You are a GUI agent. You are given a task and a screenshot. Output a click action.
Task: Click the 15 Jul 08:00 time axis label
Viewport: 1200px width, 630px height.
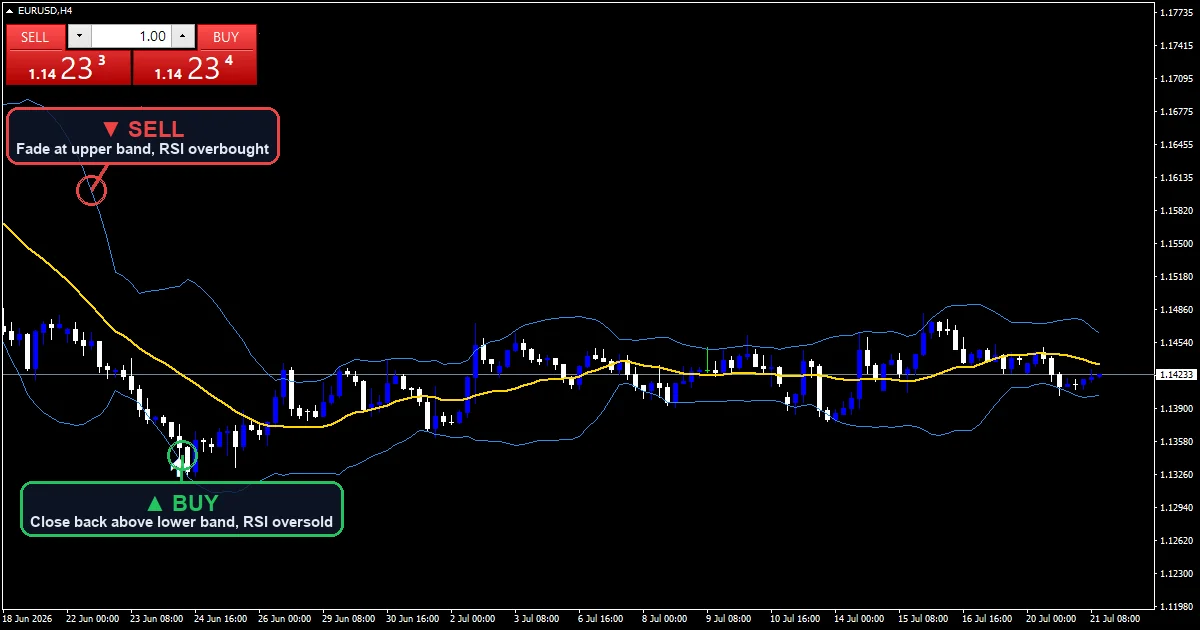[x=925, y=619]
